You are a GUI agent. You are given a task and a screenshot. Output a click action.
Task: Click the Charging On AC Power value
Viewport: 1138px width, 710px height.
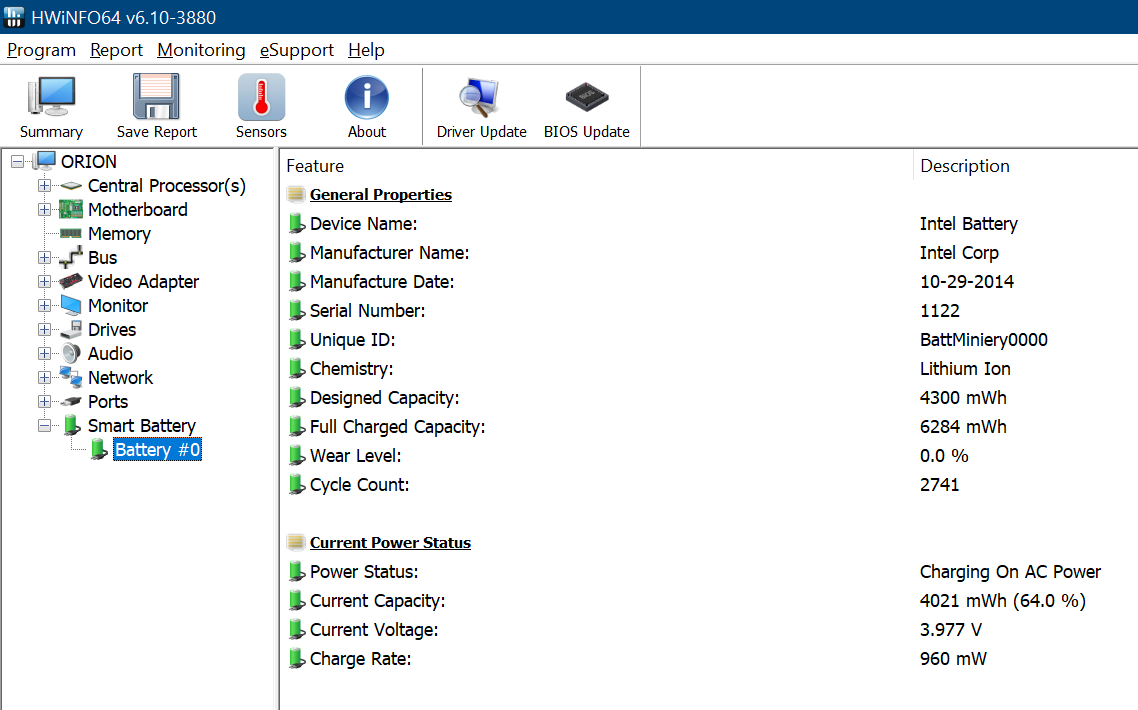click(1010, 572)
